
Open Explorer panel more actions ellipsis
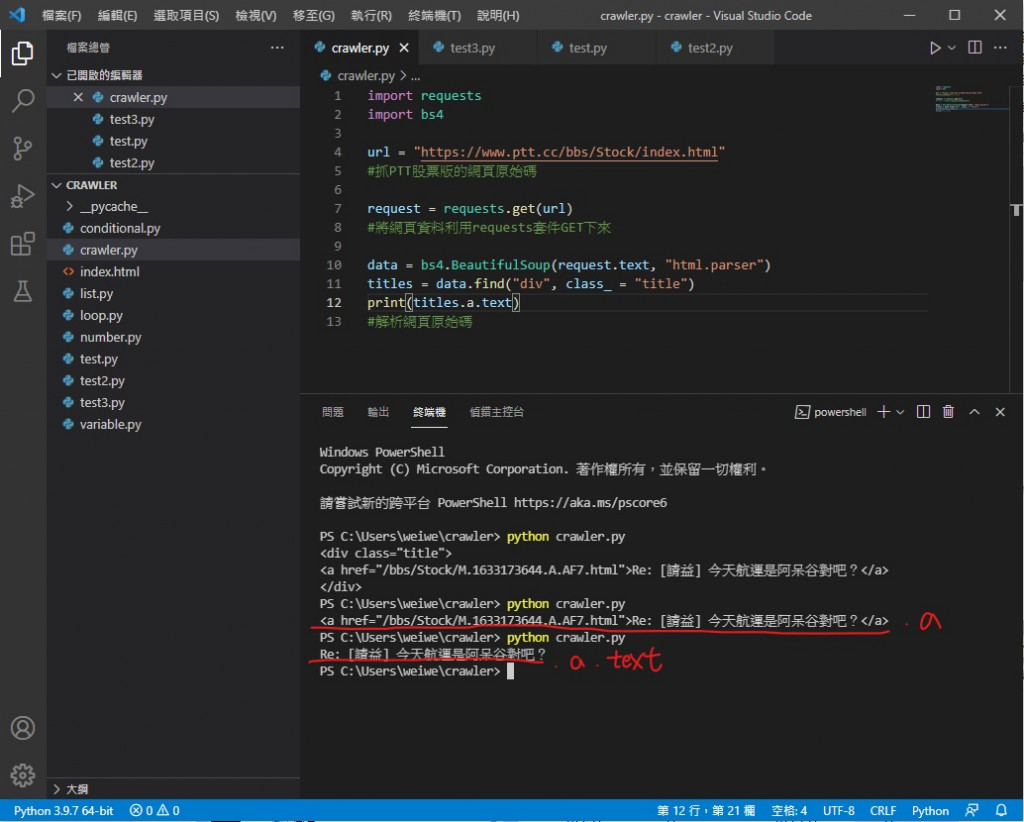click(x=277, y=48)
